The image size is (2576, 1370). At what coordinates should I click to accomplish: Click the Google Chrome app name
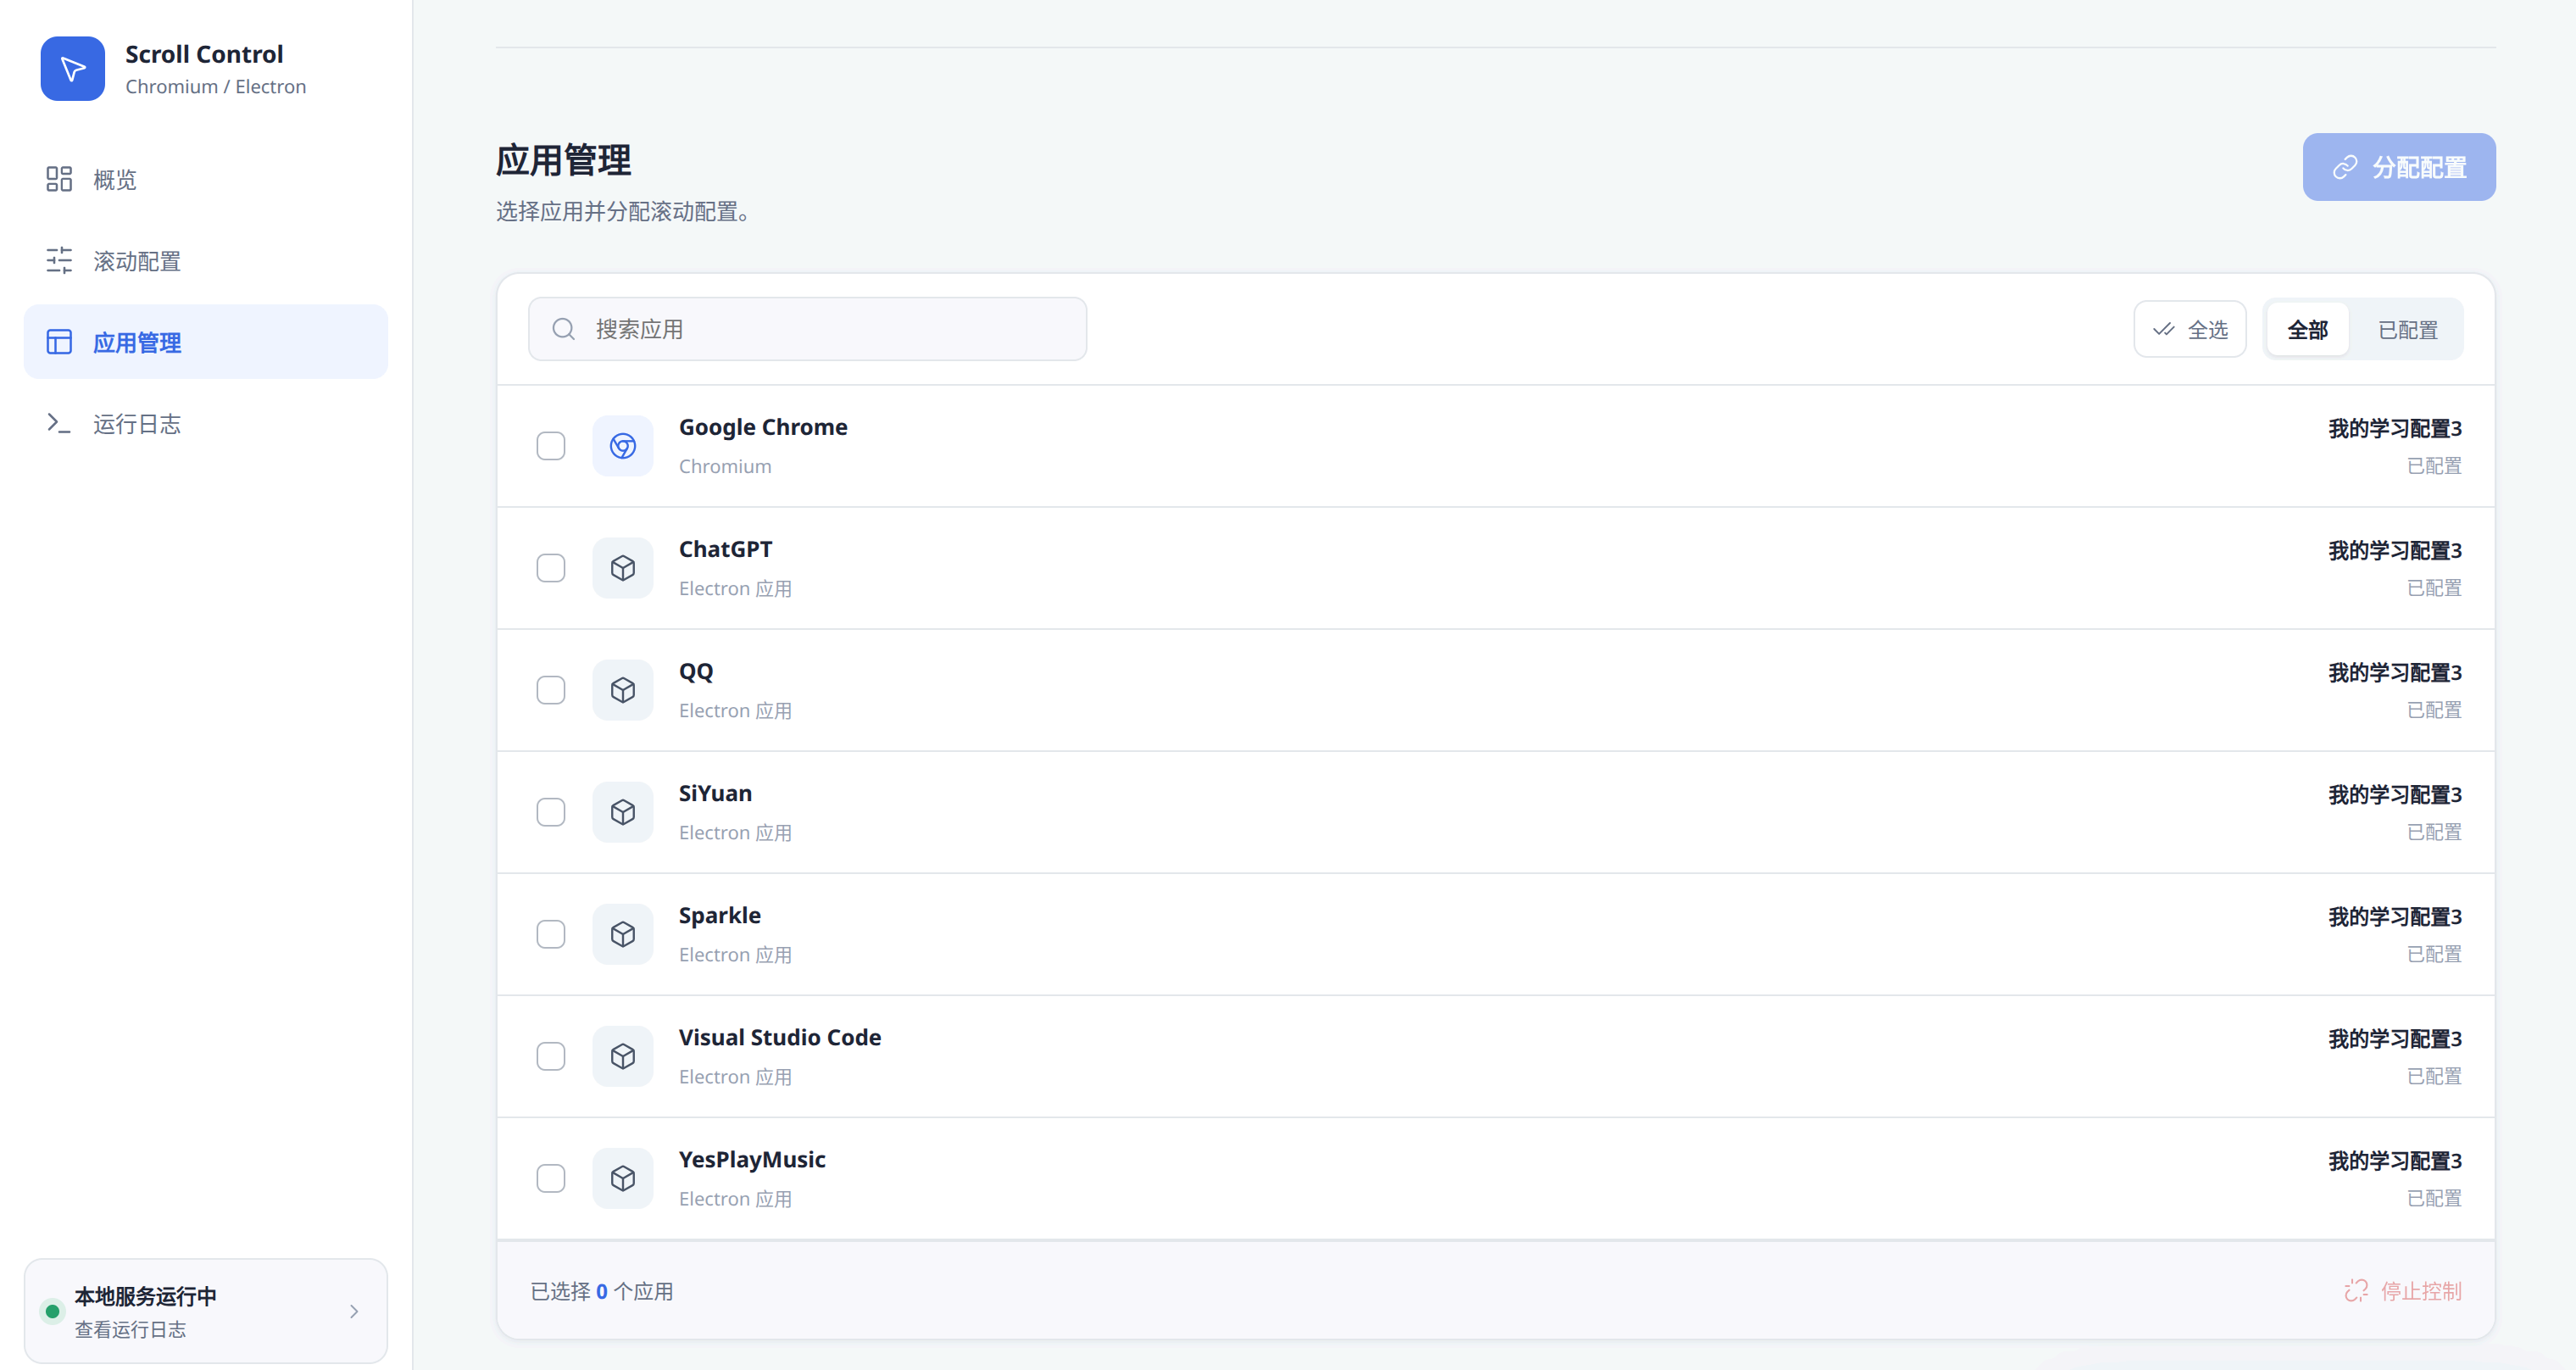point(763,427)
